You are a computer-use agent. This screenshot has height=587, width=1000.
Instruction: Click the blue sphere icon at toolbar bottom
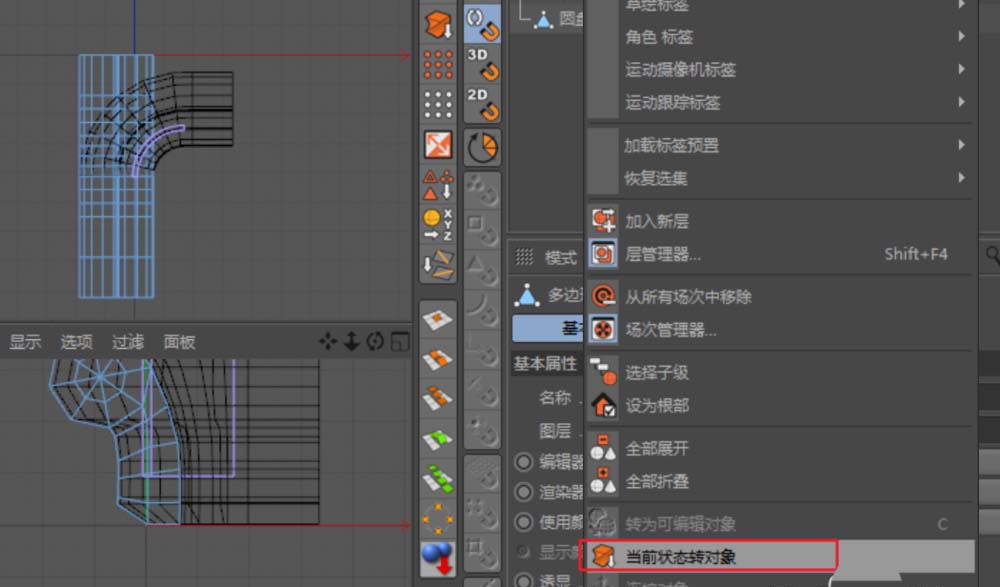[437, 557]
